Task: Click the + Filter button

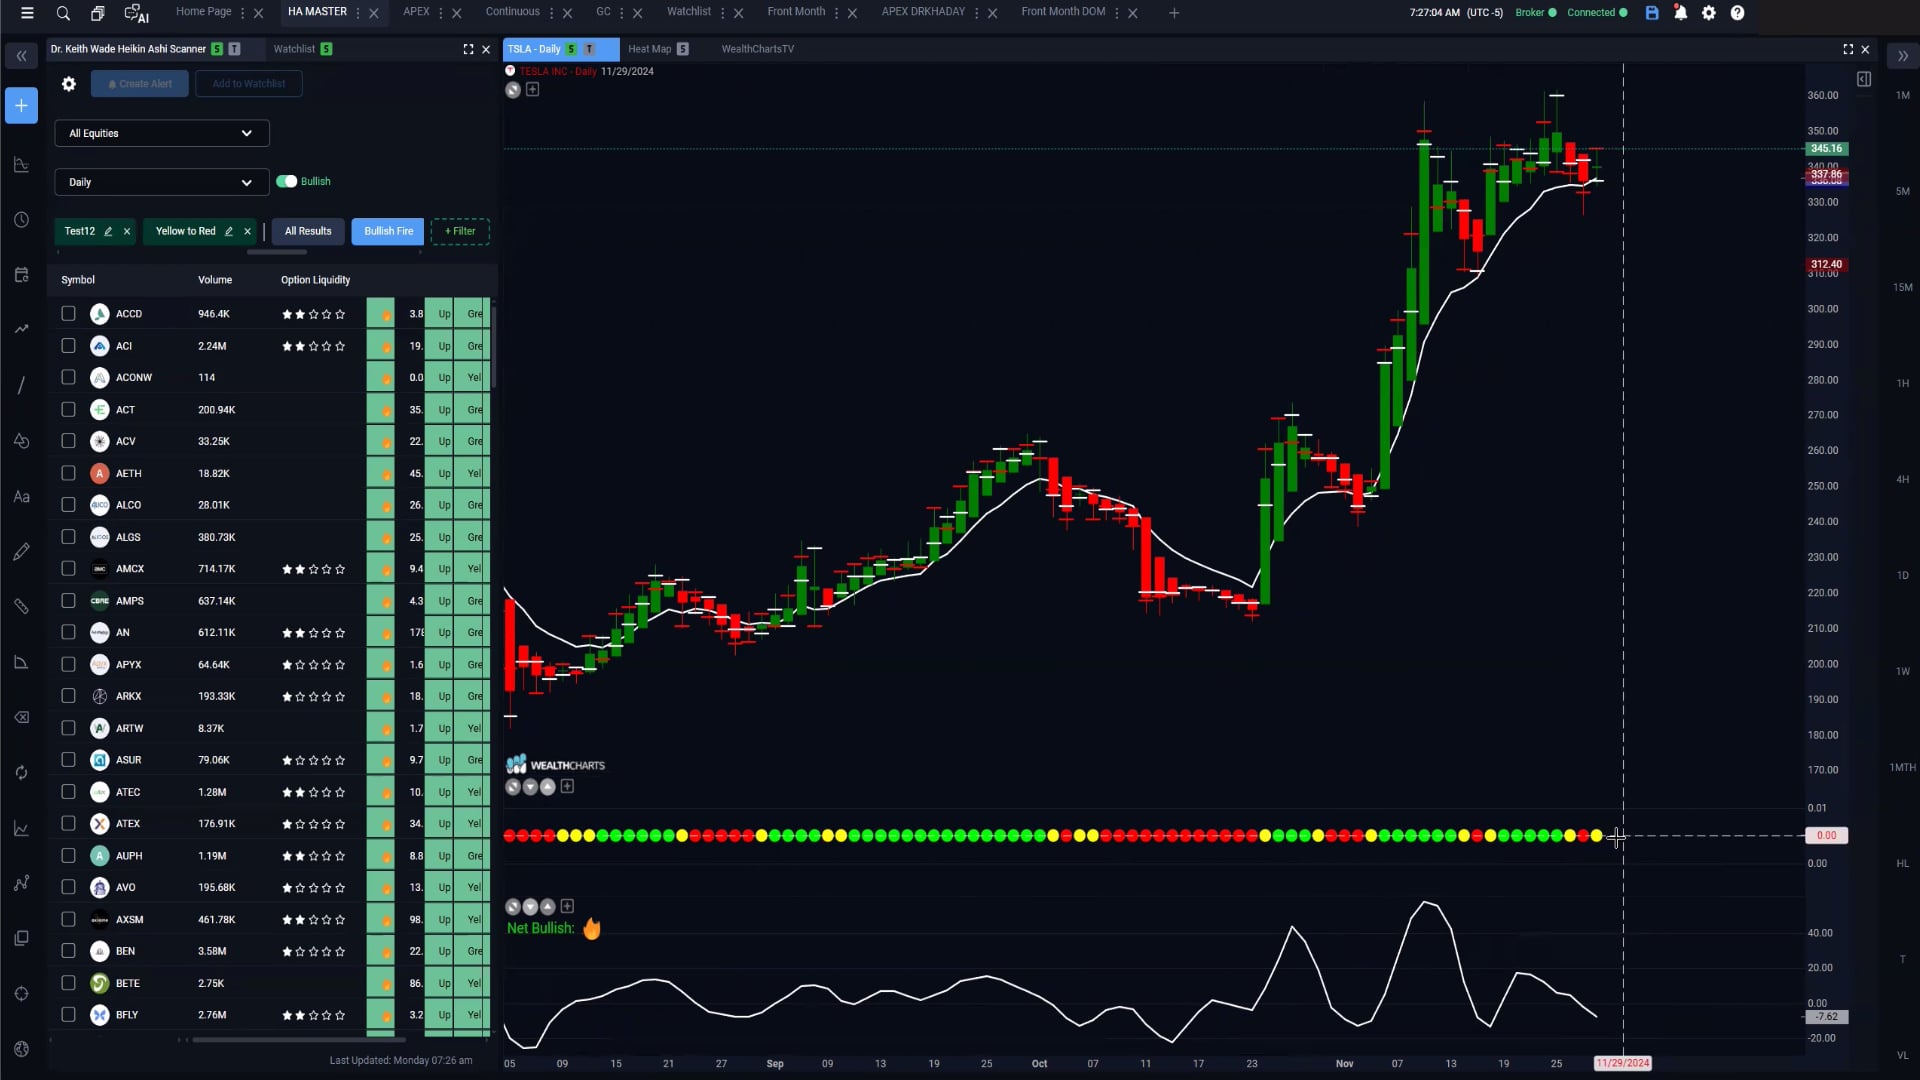Action: tap(460, 231)
